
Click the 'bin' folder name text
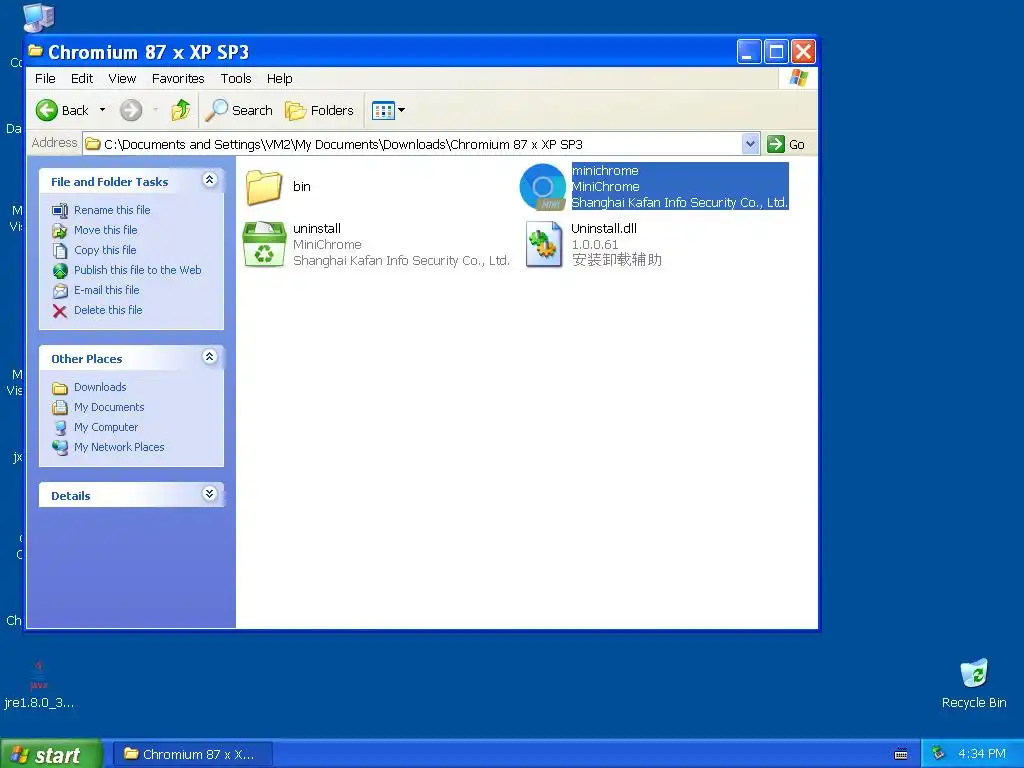click(x=302, y=187)
